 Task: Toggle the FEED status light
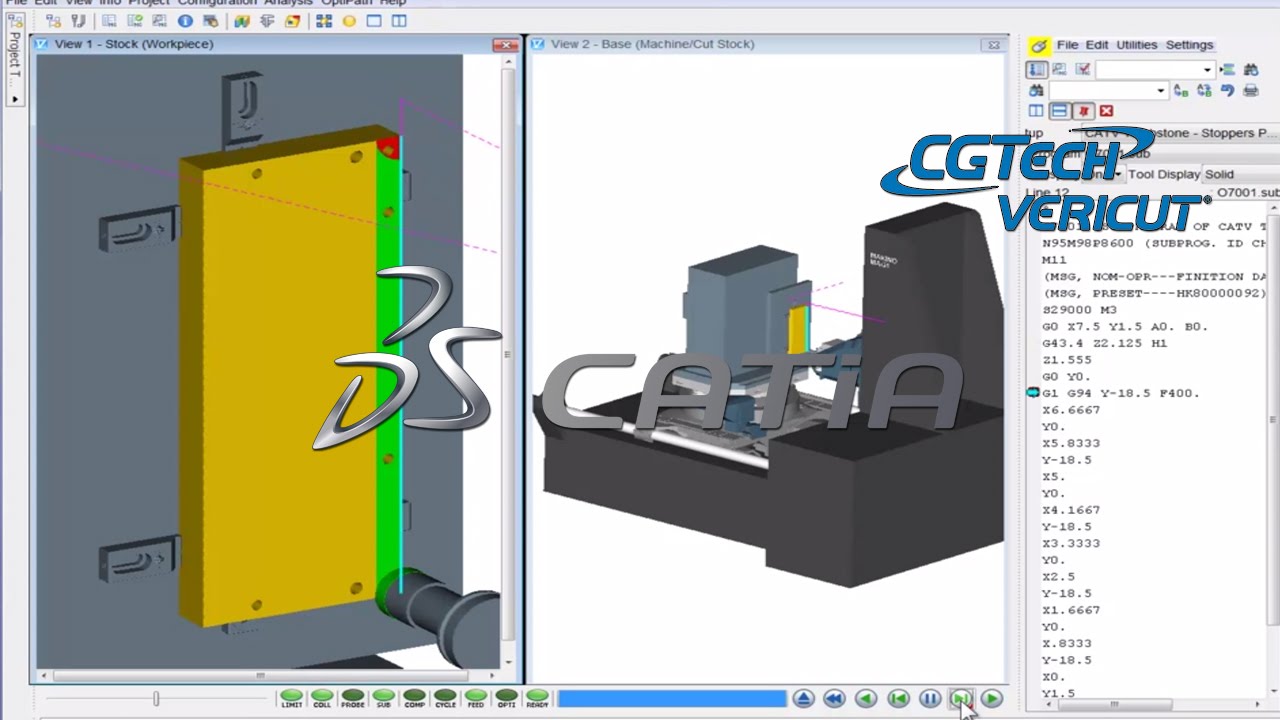pyautogui.click(x=476, y=698)
